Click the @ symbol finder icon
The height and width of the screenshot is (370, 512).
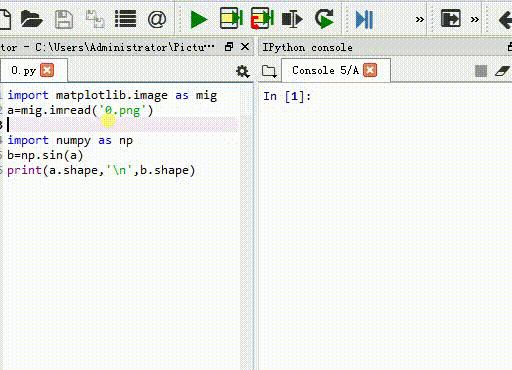[157, 19]
